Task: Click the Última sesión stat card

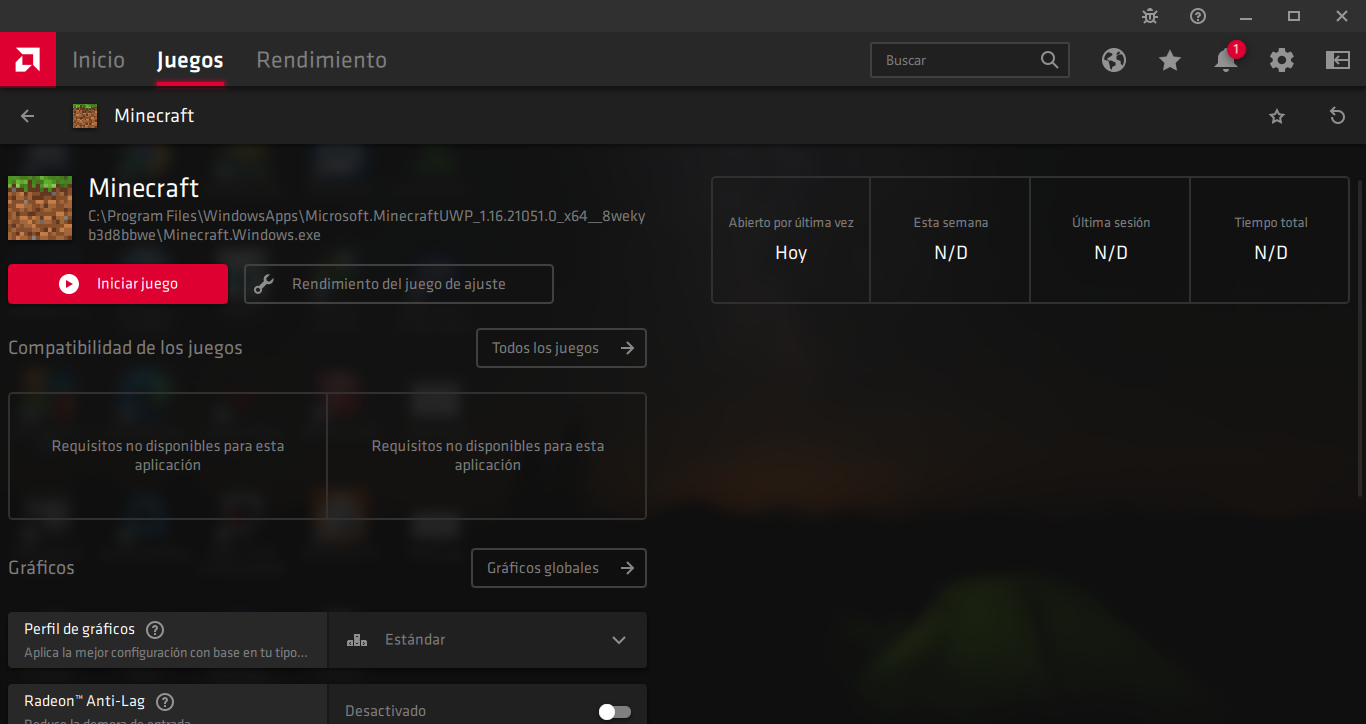Action: tap(1110, 240)
